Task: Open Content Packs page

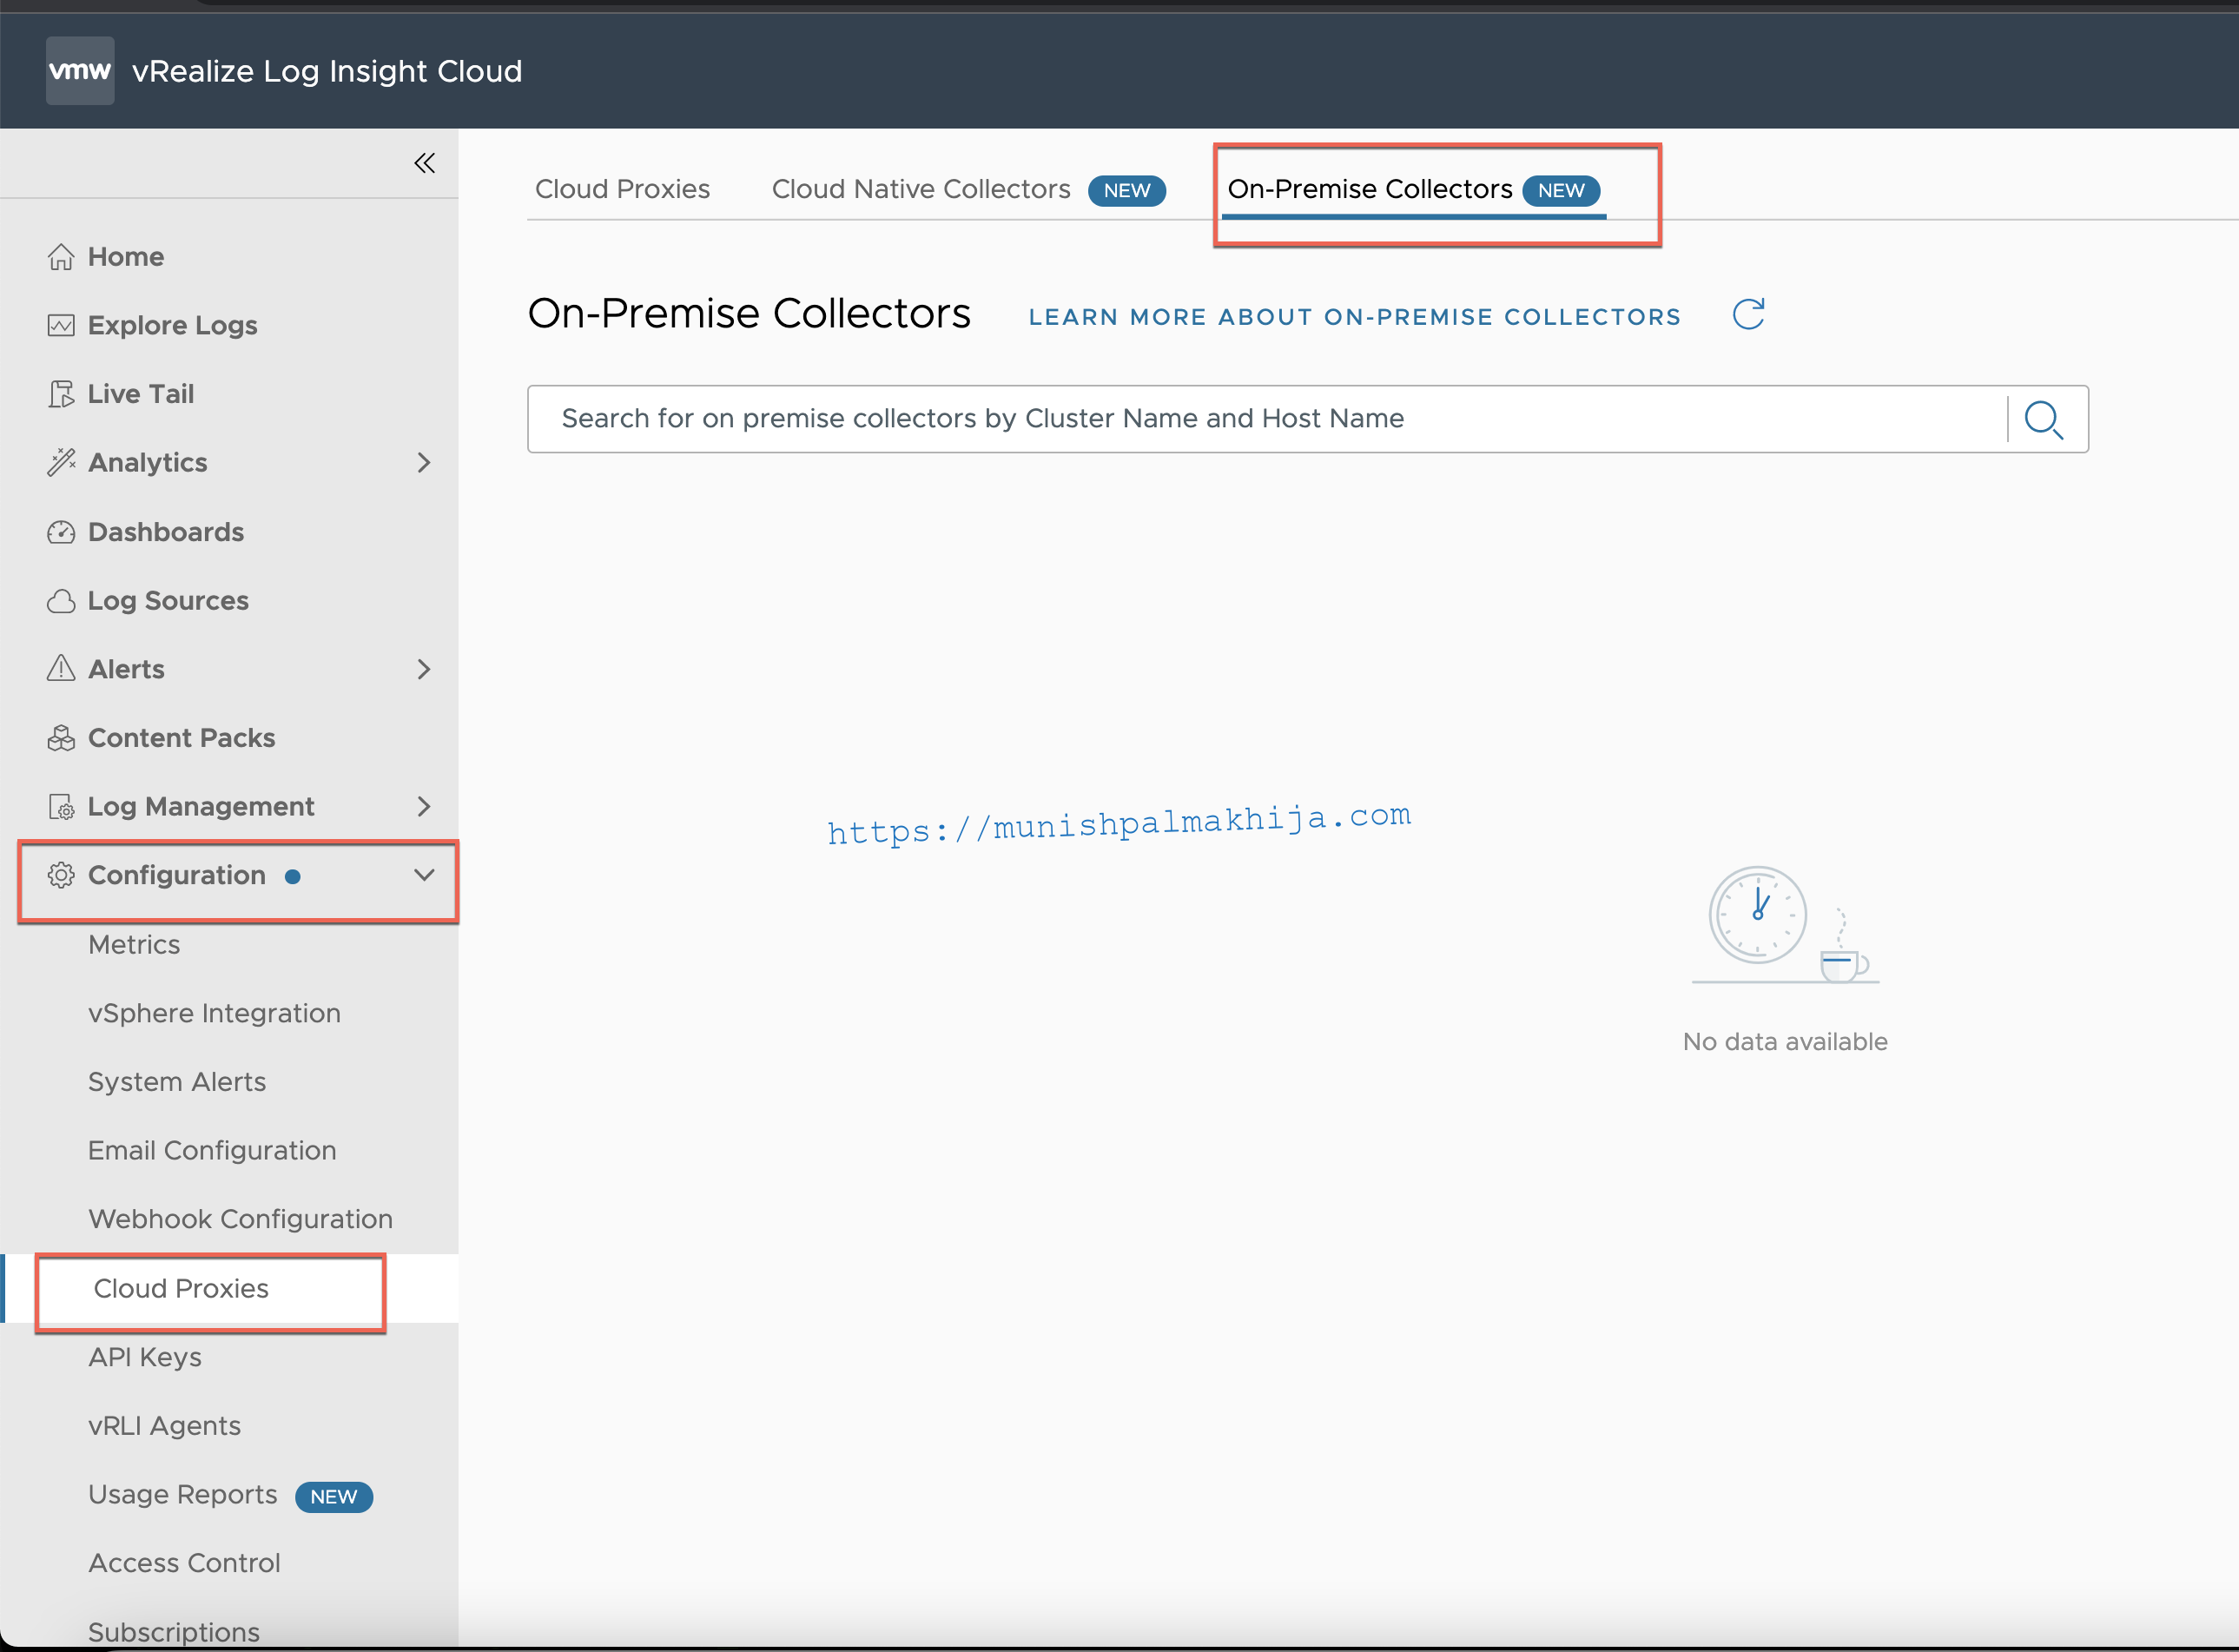Action: [181, 738]
